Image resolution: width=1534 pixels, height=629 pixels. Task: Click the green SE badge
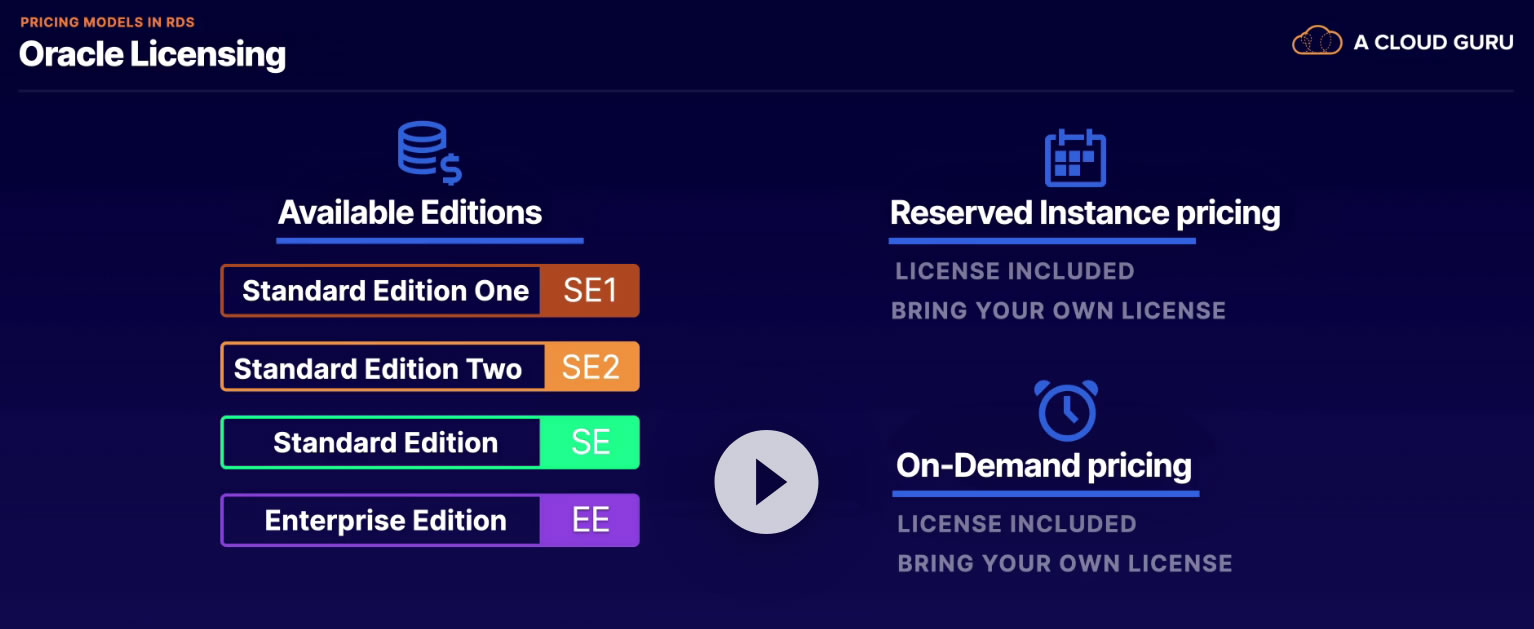click(590, 443)
